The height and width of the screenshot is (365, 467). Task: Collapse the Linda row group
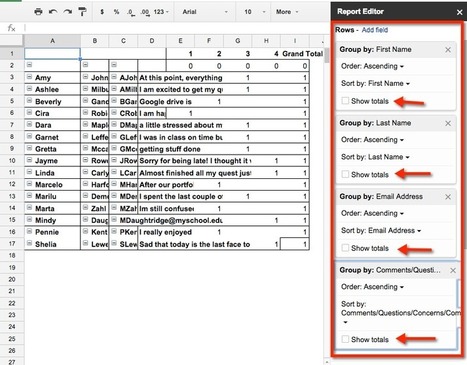click(29, 172)
